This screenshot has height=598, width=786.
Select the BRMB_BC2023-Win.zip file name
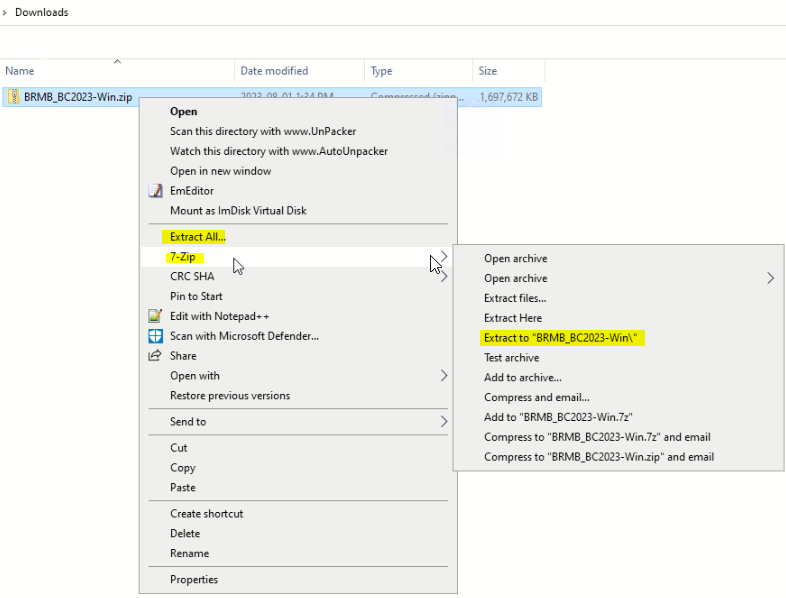(x=78, y=97)
